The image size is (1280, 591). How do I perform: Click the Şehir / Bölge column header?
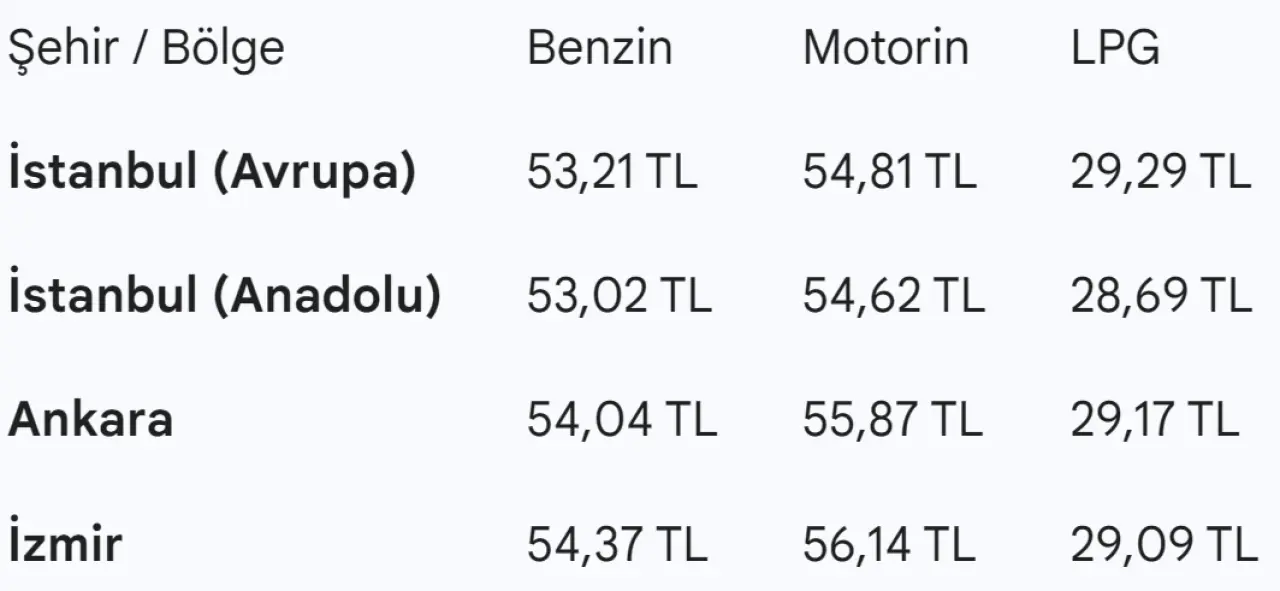146,48
